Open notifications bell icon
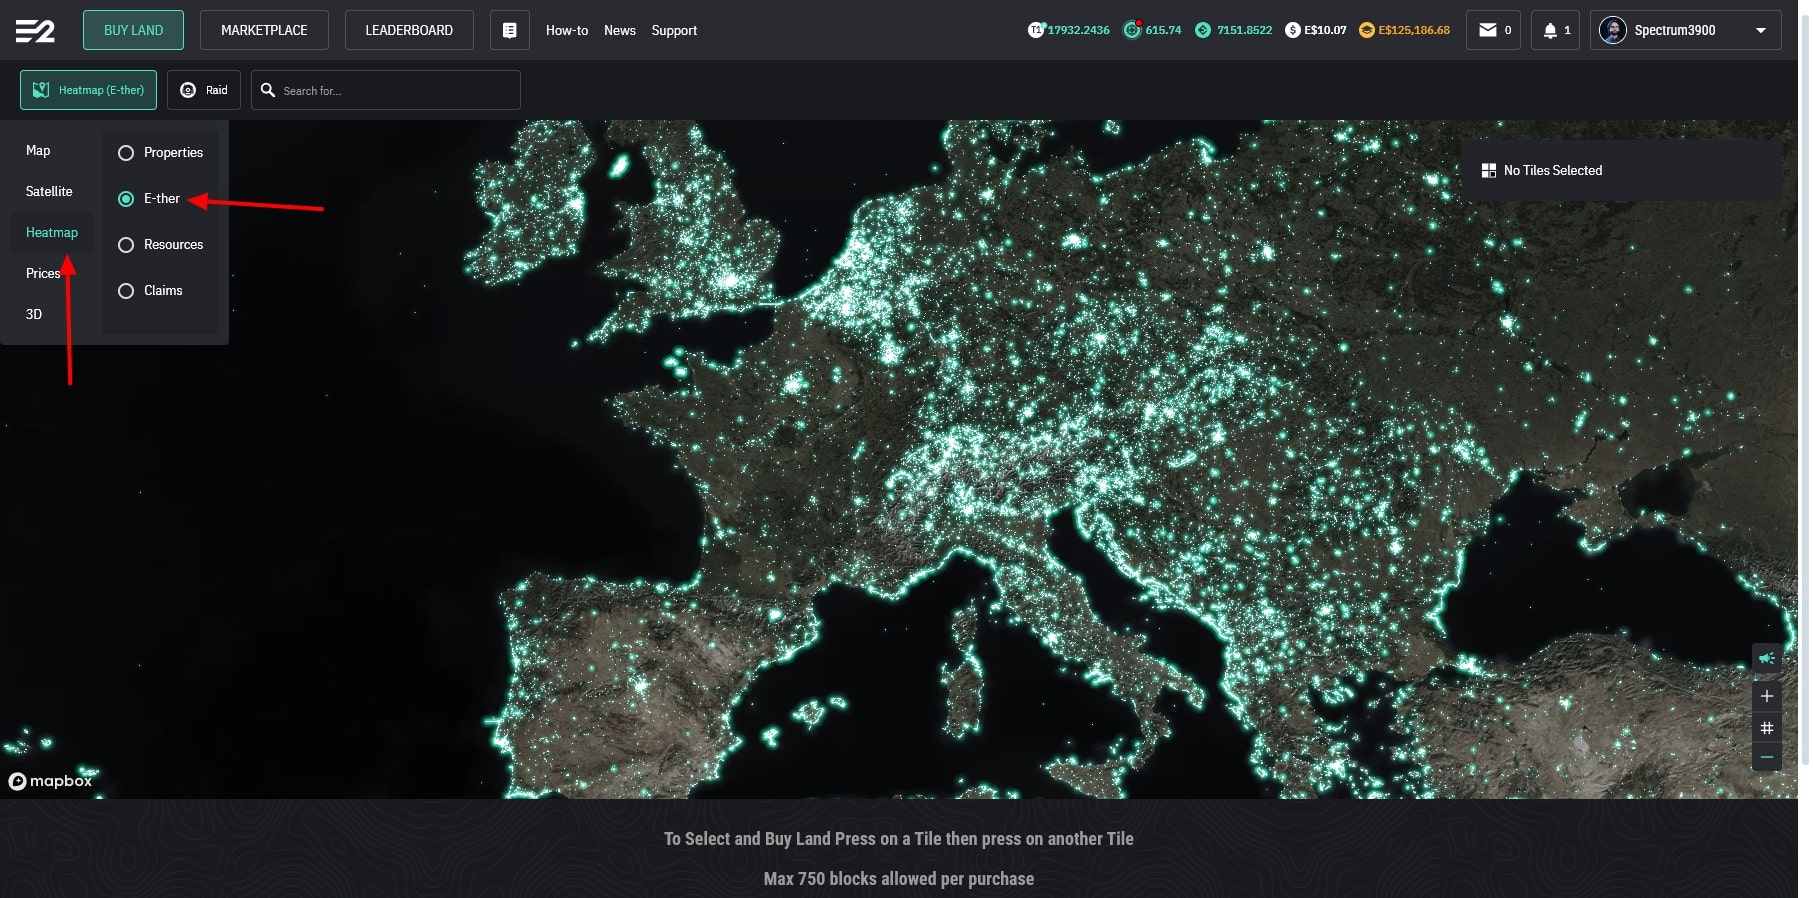This screenshot has height=898, width=1813. pyautogui.click(x=1550, y=30)
